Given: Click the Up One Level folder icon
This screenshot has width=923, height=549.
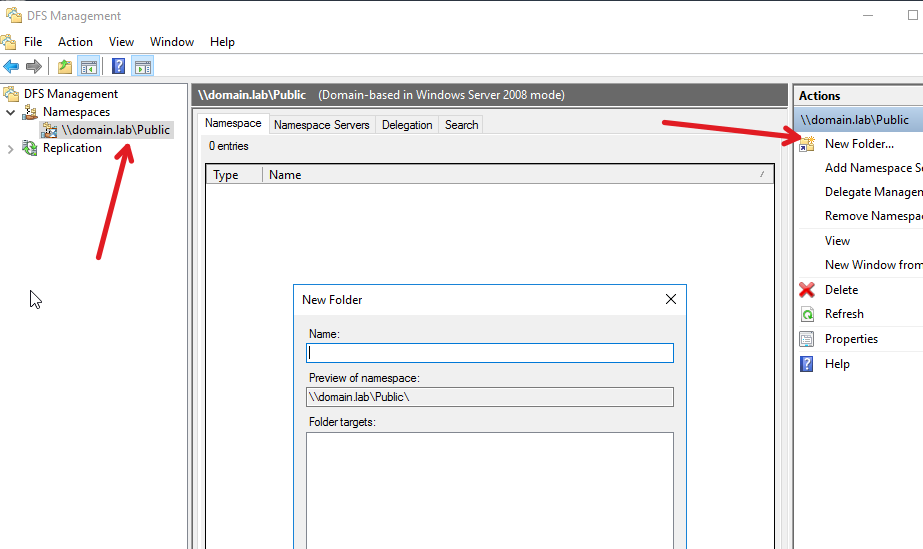Looking at the screenshot, I should pyautogui.click(x=64, y=67).
